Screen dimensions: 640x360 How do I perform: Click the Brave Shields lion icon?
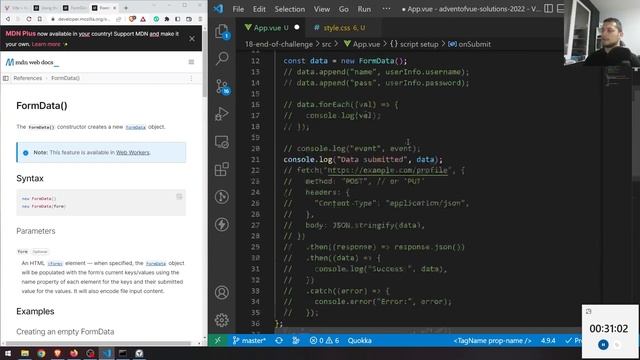coord(132,19)
